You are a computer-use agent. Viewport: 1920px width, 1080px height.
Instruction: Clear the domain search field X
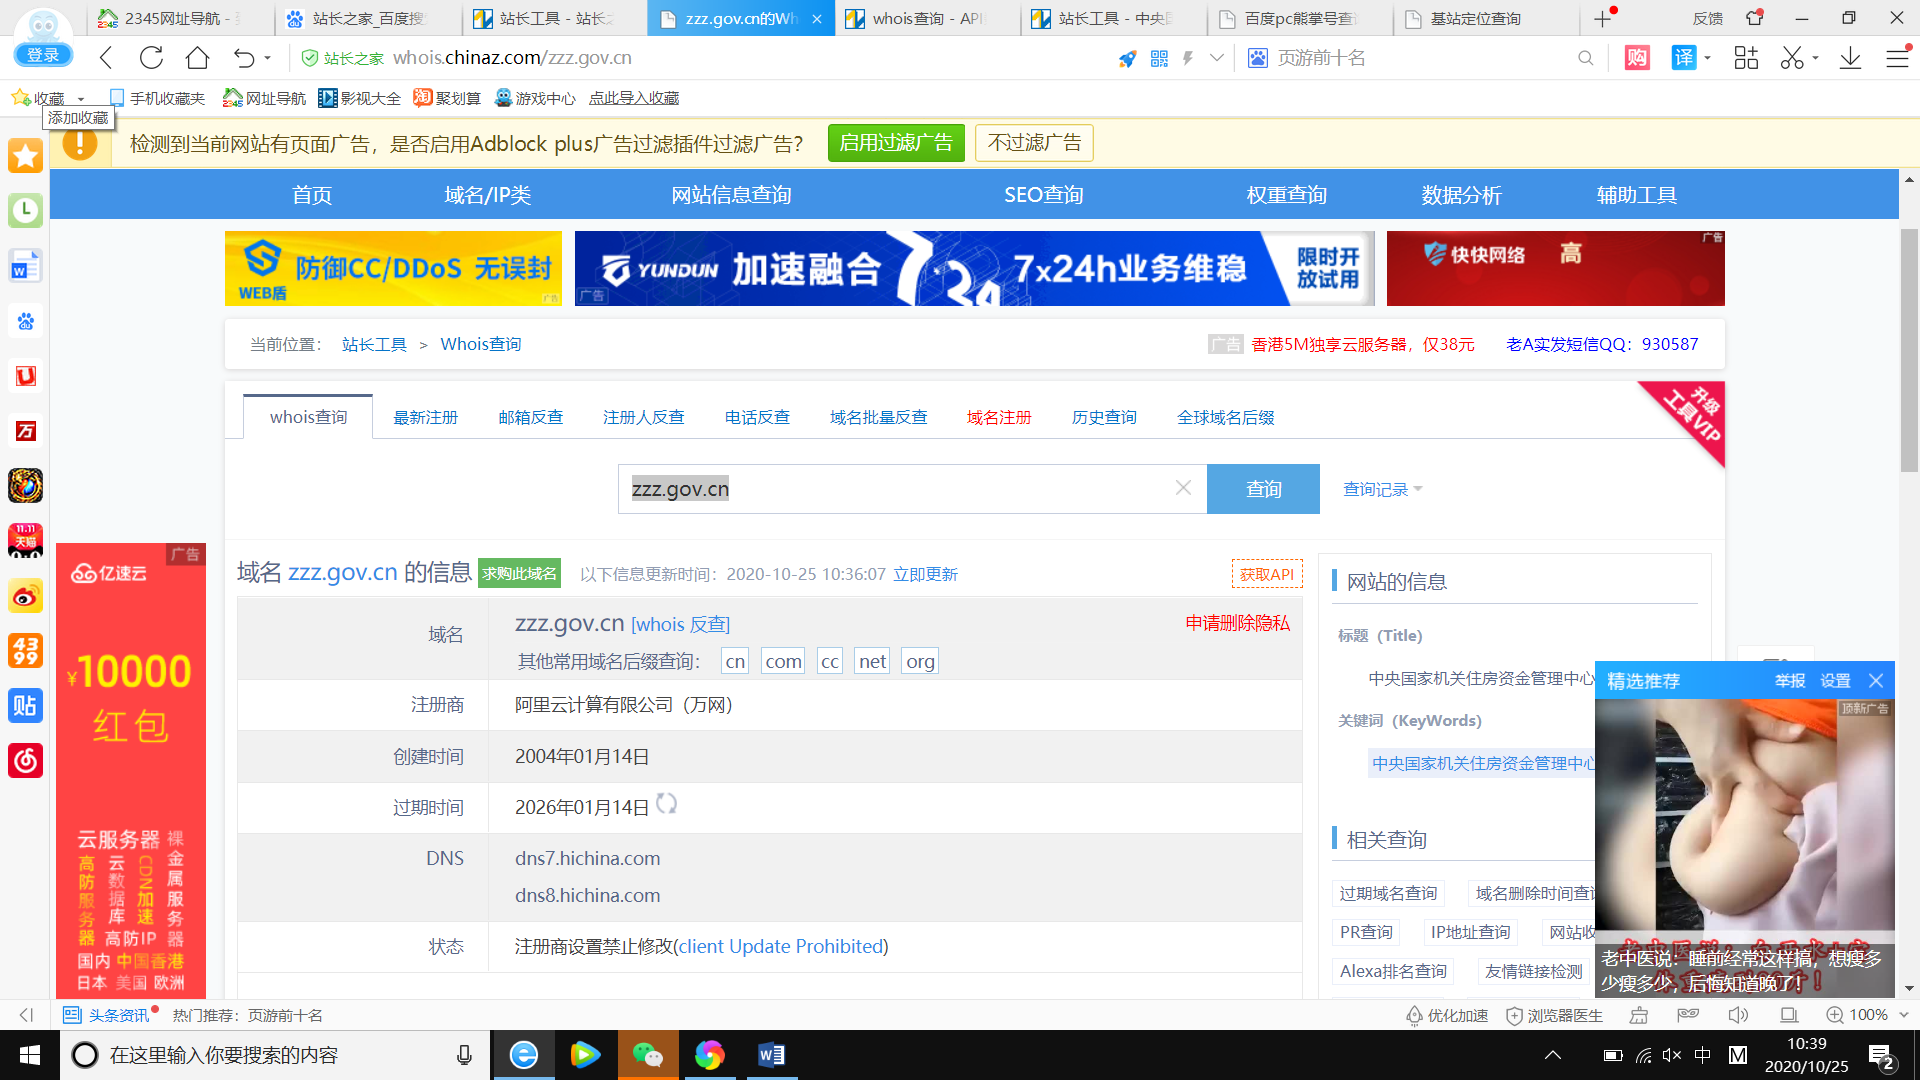point(1183,488)
